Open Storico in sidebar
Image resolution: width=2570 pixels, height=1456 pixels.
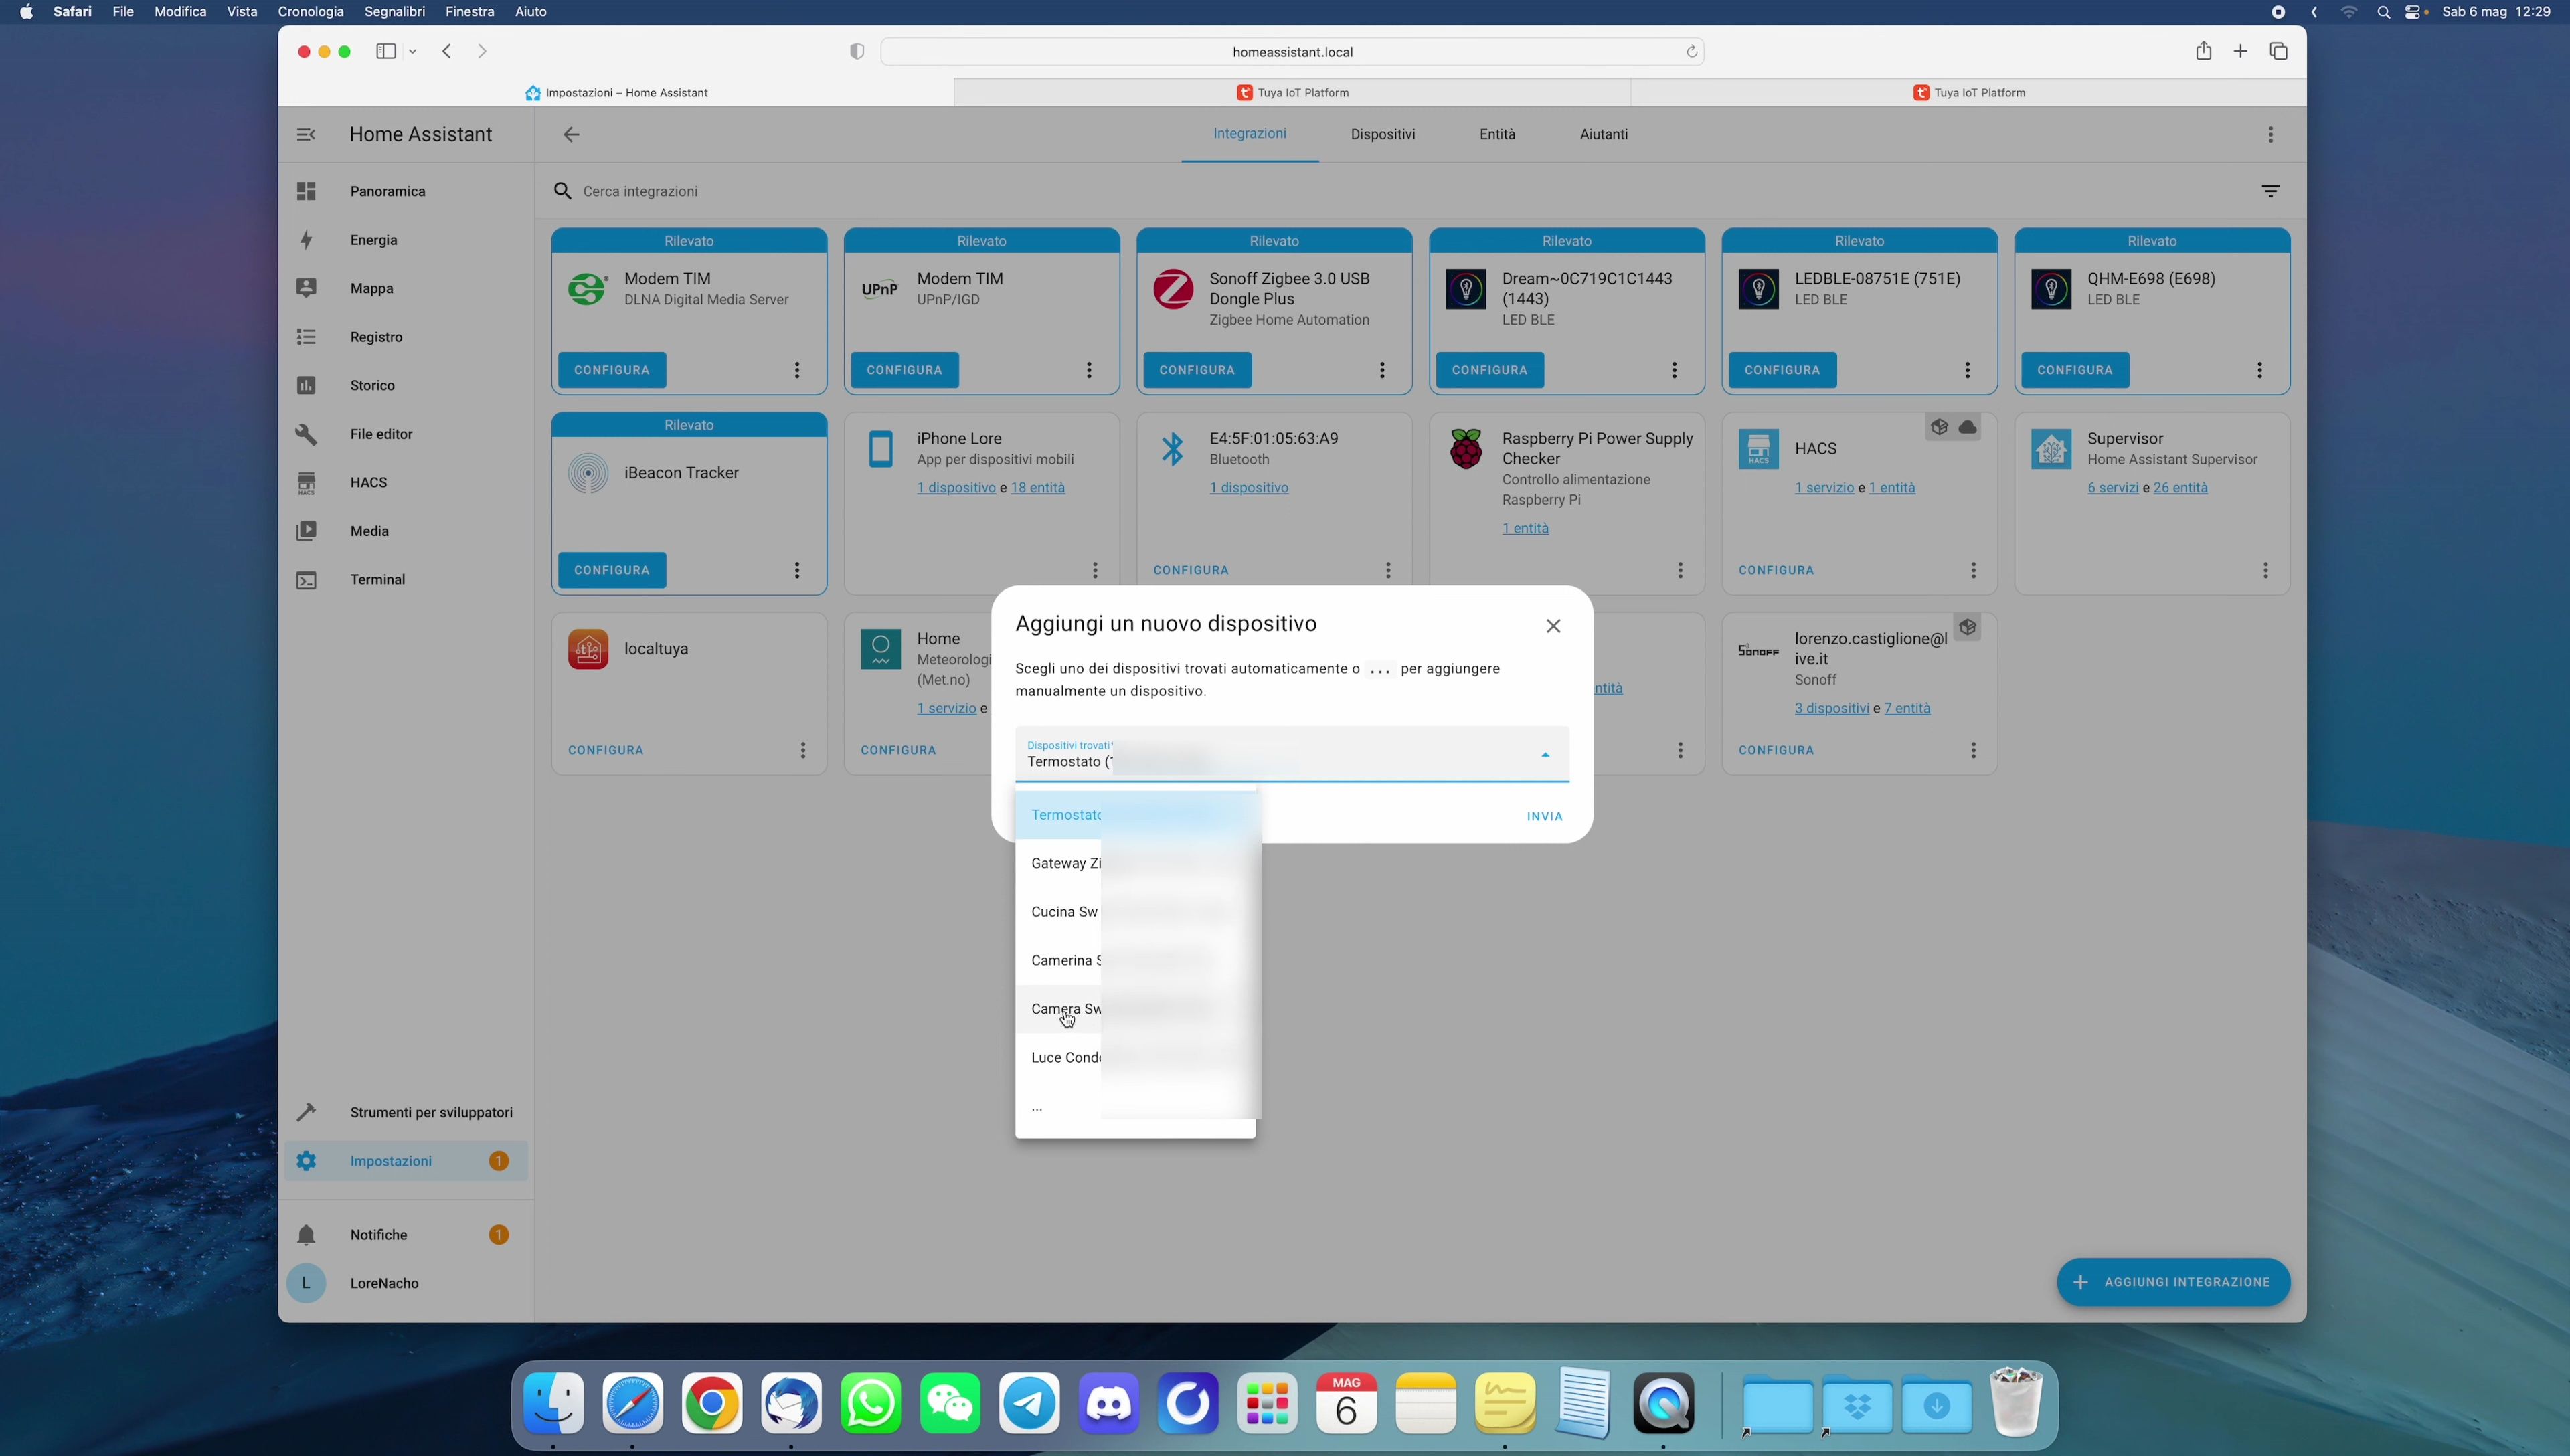pyautogui.click(x=406, y=385)
